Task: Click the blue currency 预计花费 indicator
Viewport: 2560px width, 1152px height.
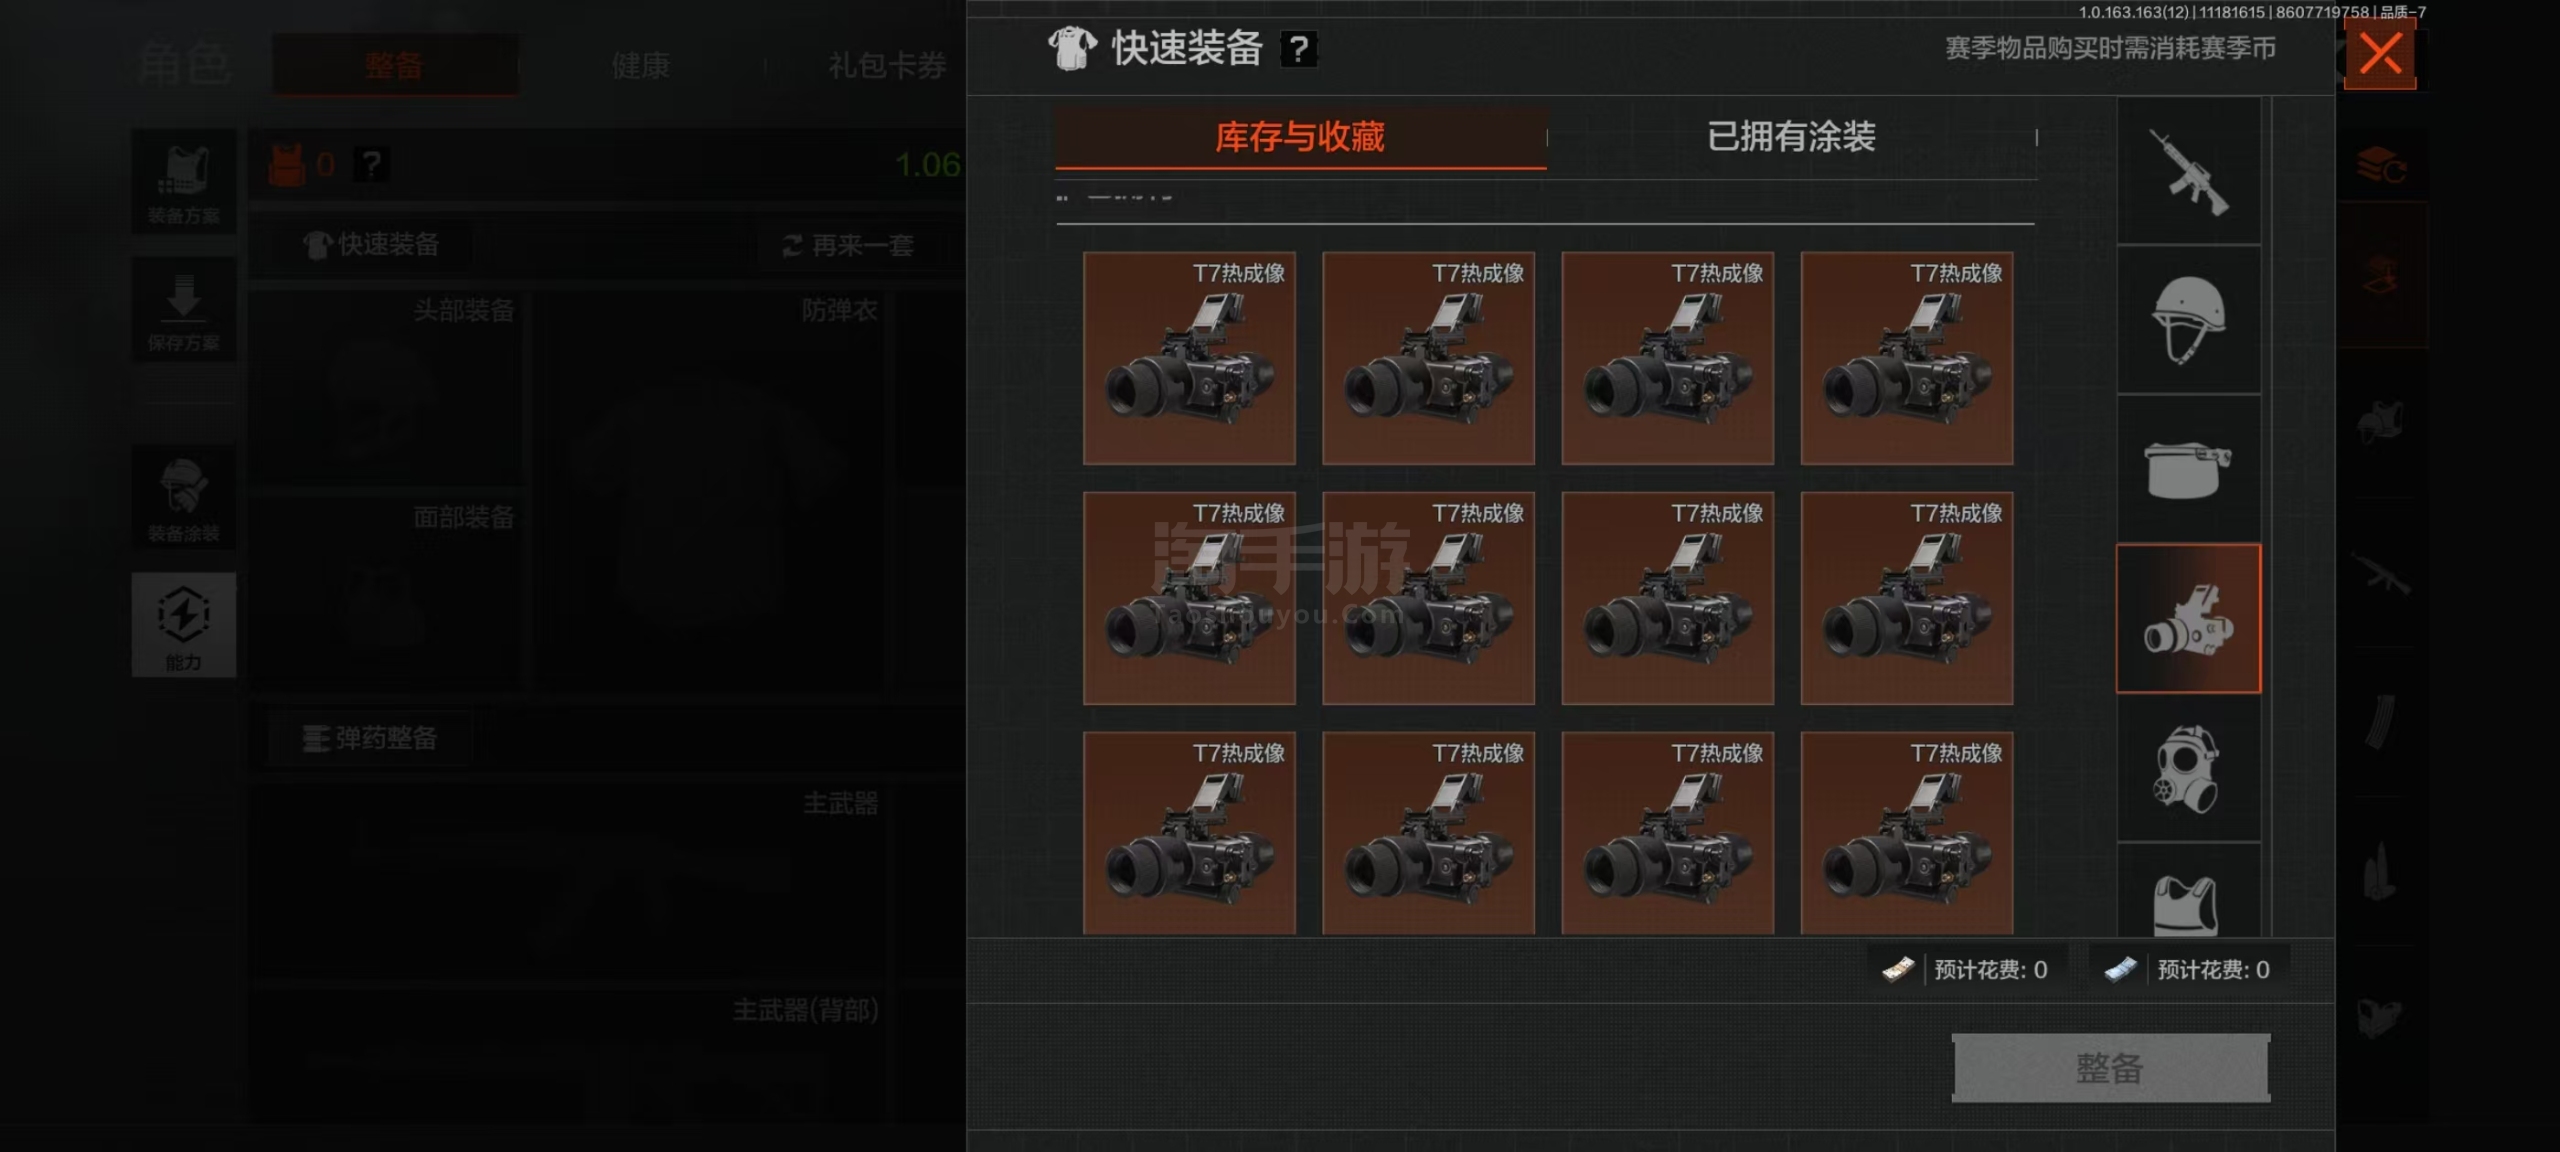Action: pos(2188,969)
